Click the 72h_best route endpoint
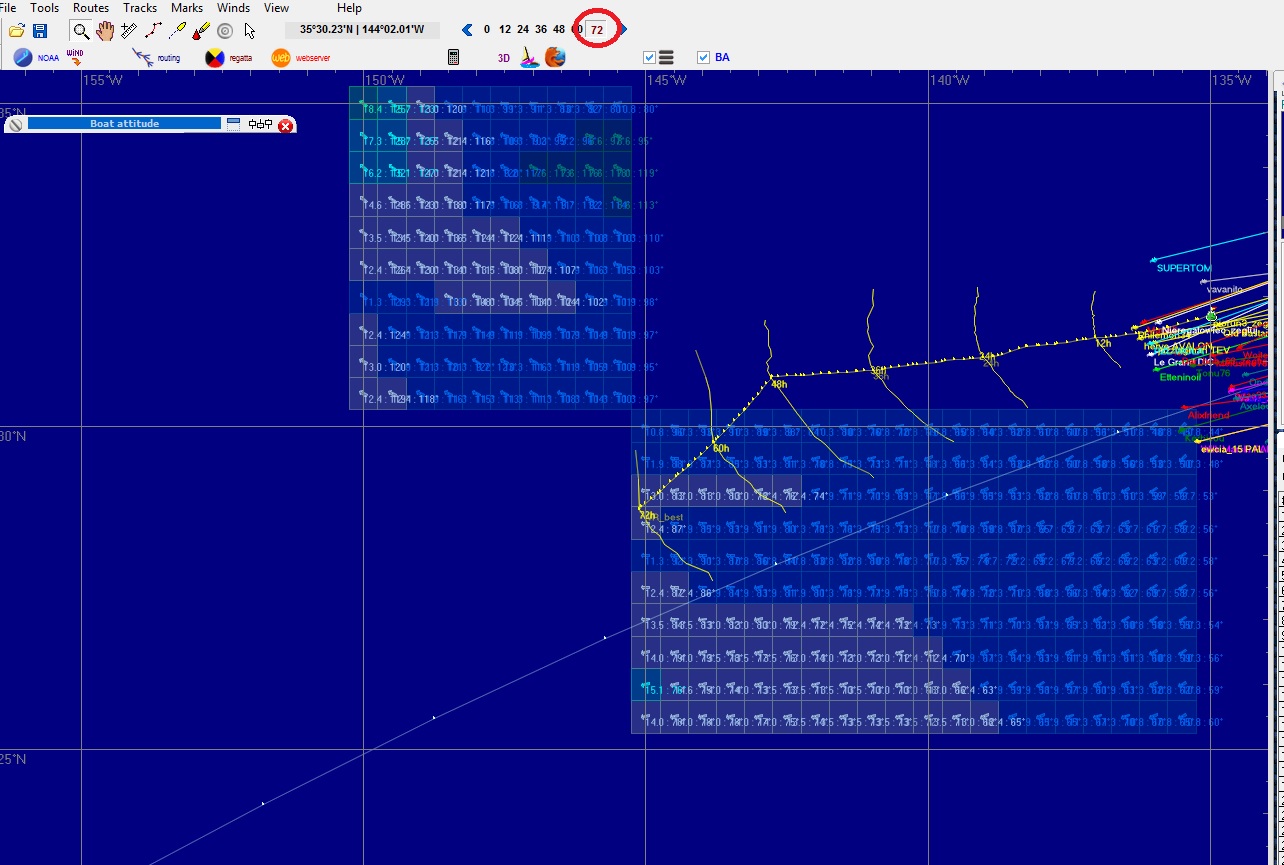 (661, 516)
